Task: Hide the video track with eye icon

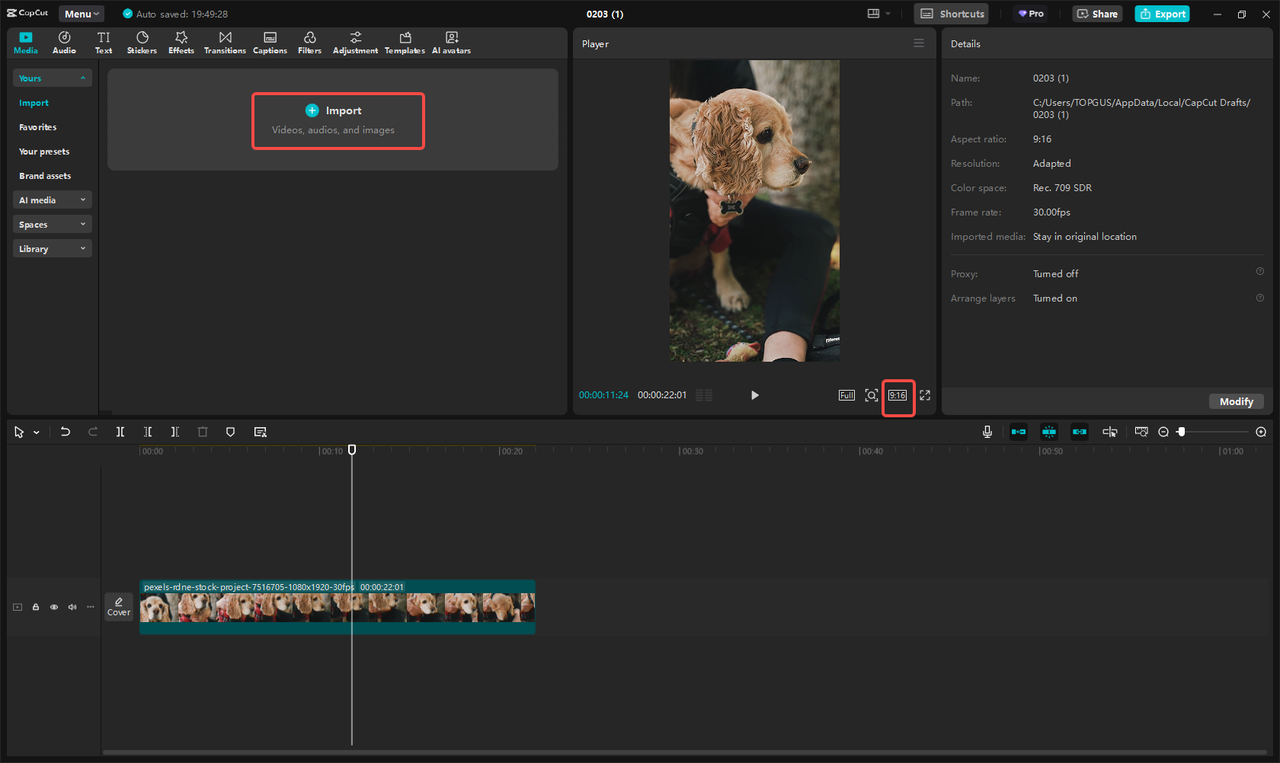Action: pos(54,607)
